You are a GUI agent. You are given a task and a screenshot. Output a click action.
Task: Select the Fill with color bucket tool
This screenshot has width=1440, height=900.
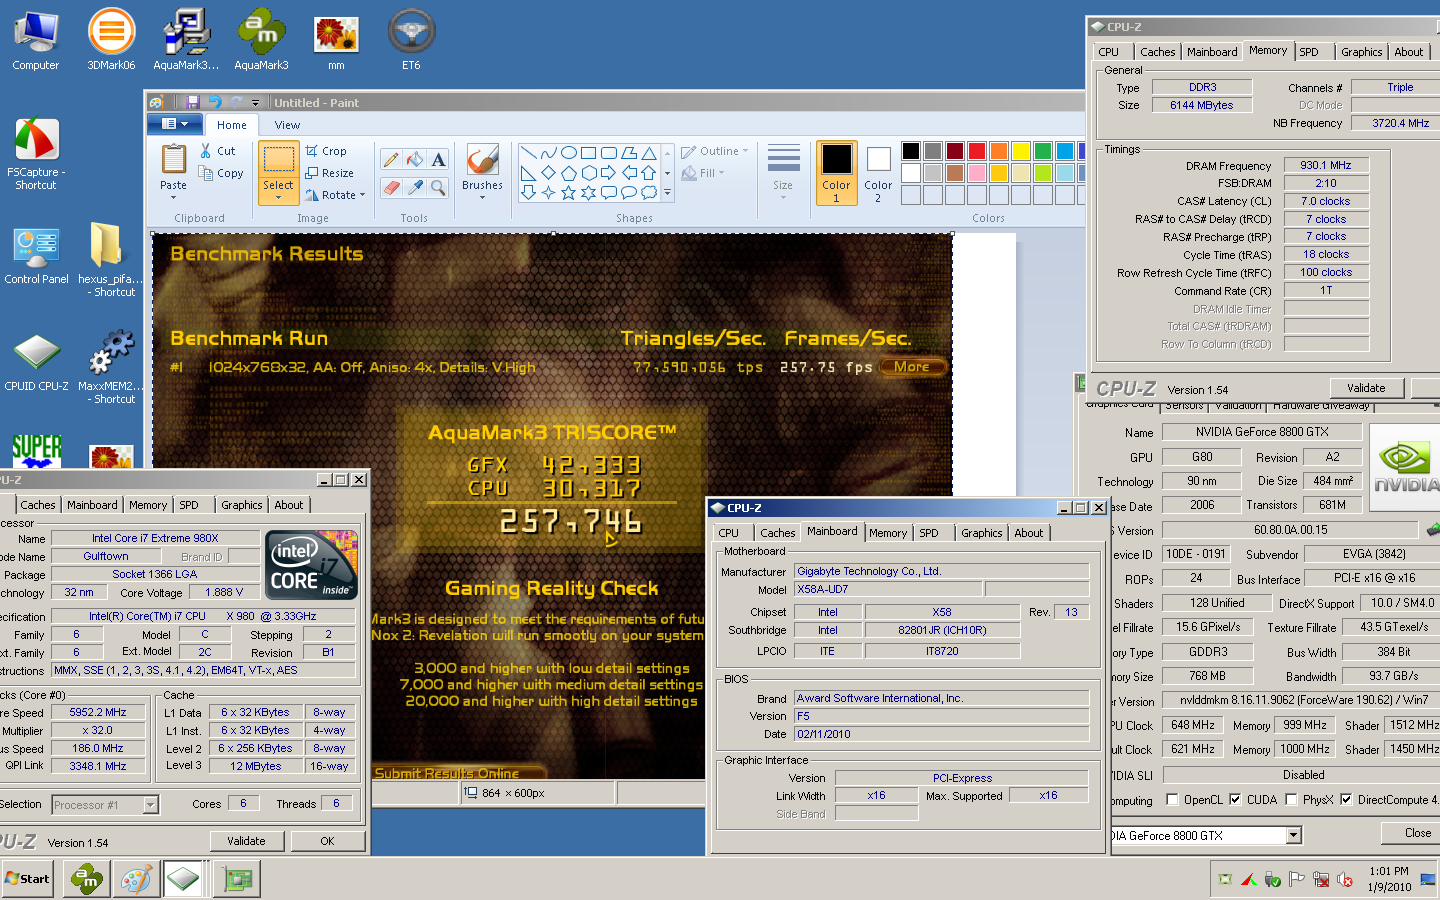pyautogui.click(x=415, y=160)
